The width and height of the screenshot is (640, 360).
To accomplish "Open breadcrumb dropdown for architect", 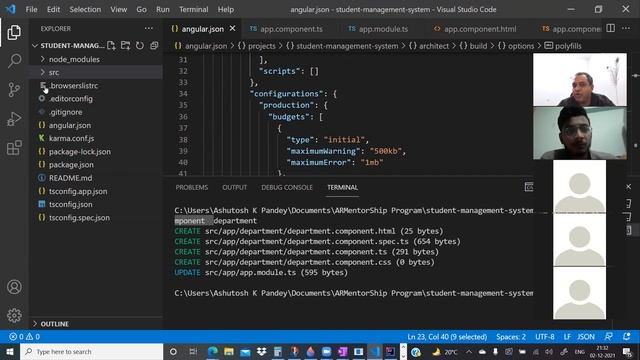I will (429, 46).
